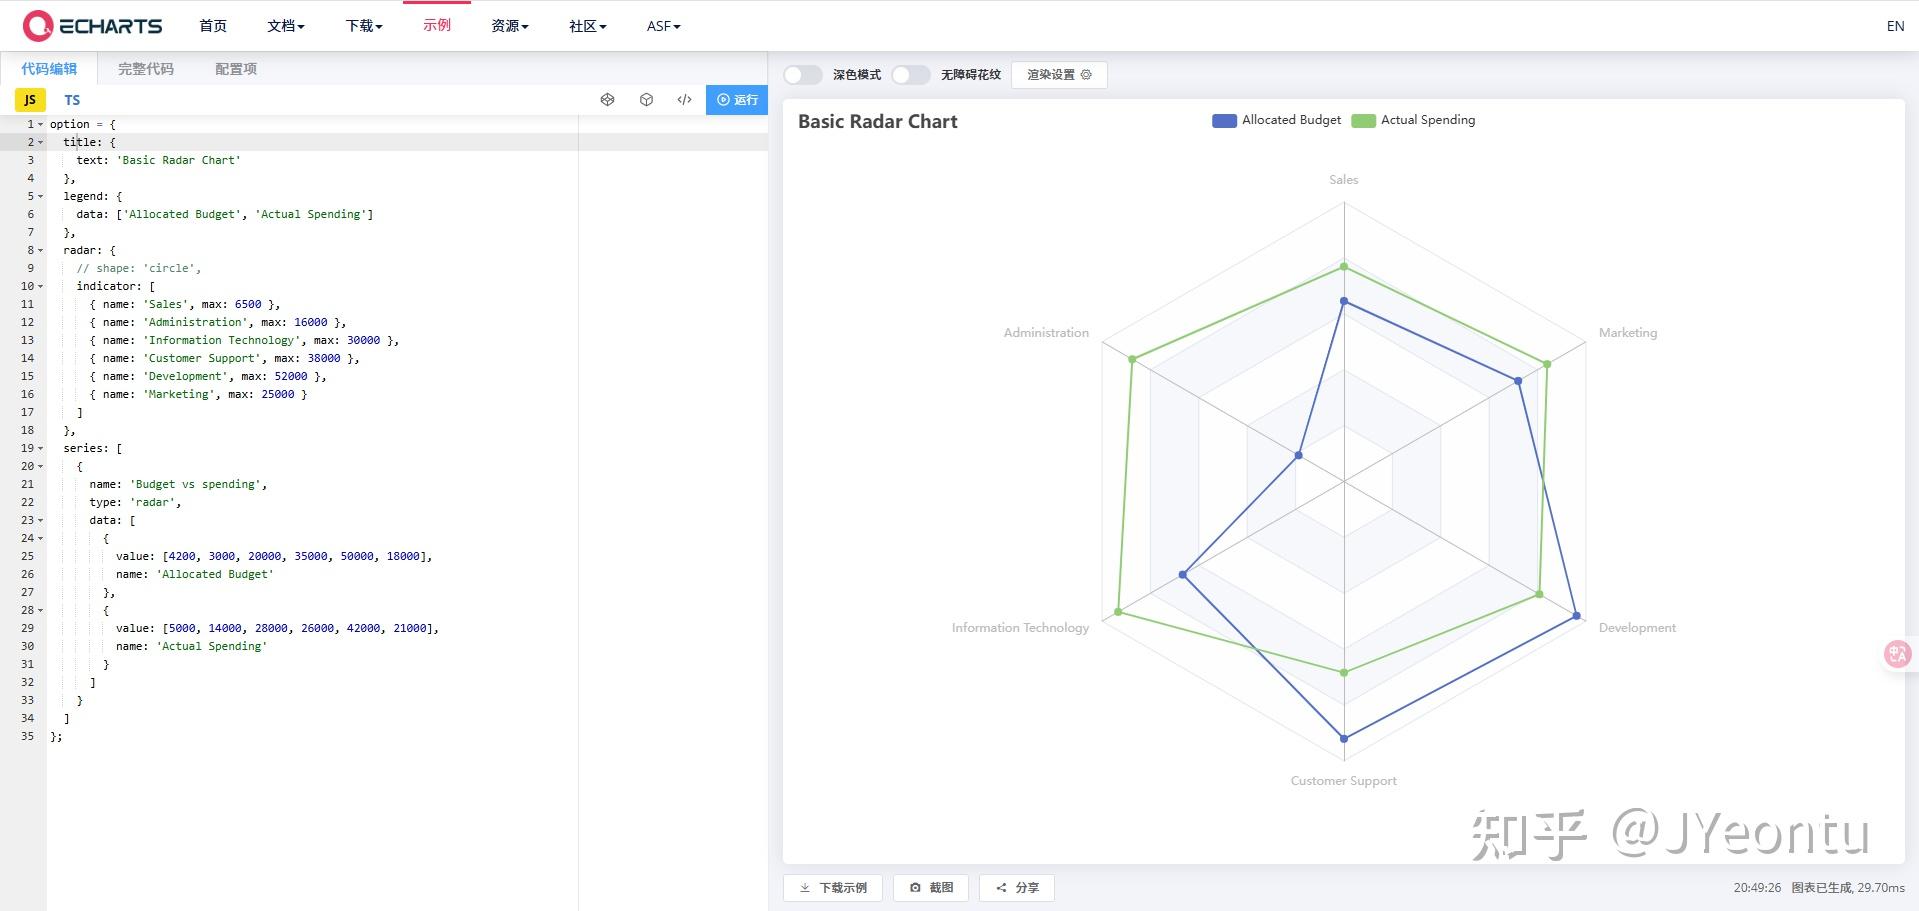Click the green data point at Administration axis

(x=1132, y=359)
